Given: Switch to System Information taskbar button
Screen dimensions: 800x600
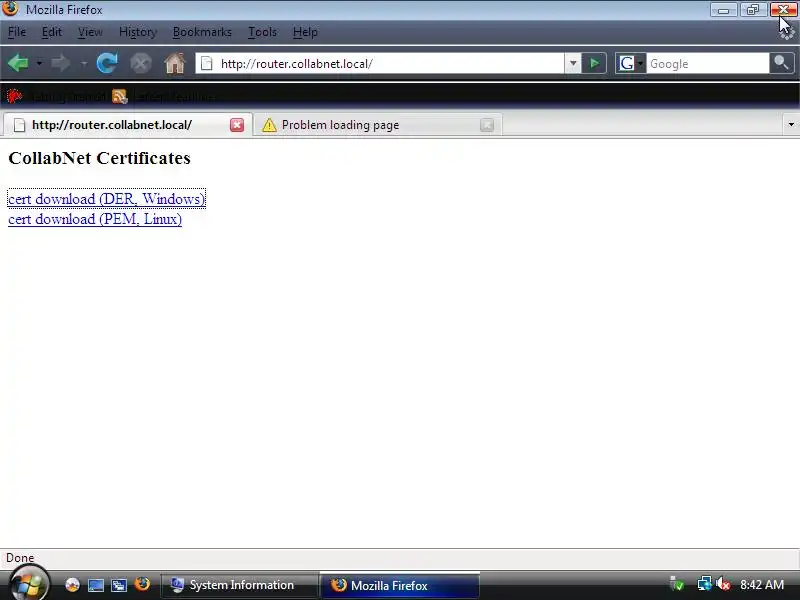Looking at the screenshot, I should pyautogui.click(x=239, y=585).
